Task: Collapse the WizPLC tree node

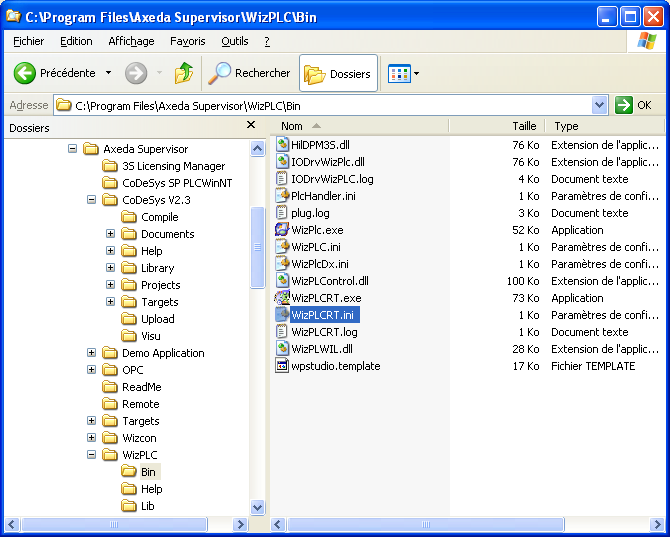Action: [91, 455]
